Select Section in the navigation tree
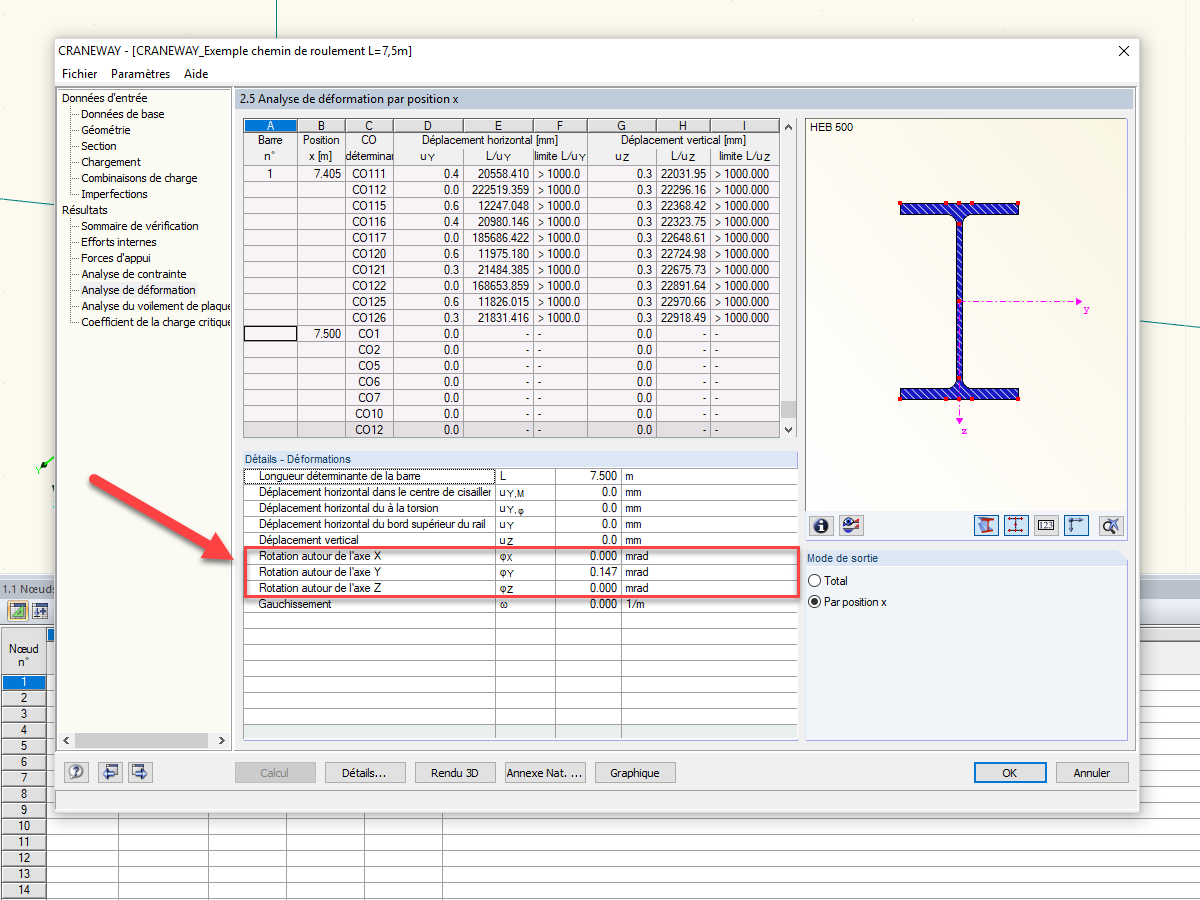This screenshot has height=900, width=1200. 99,146
